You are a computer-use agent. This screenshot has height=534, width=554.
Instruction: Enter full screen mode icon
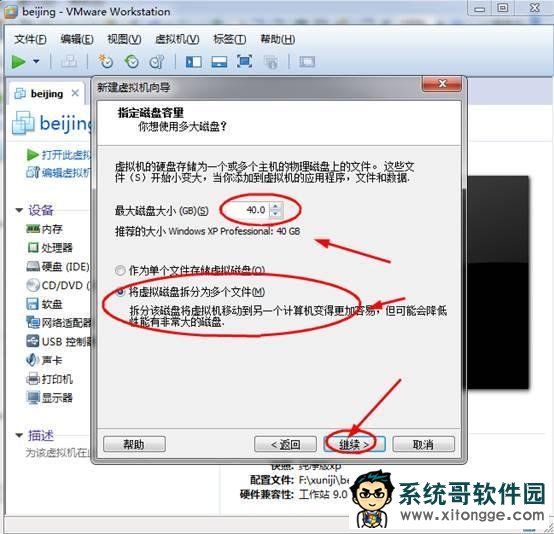[x=244, y=61]
